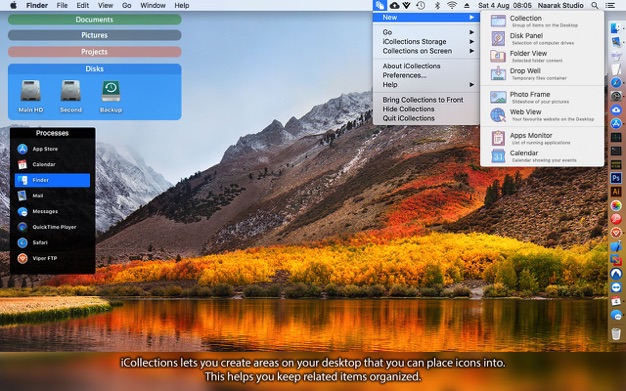Pick the Folder View icon
The height and width of the screenshot is (391, 626).
click(x=498, y=56)
